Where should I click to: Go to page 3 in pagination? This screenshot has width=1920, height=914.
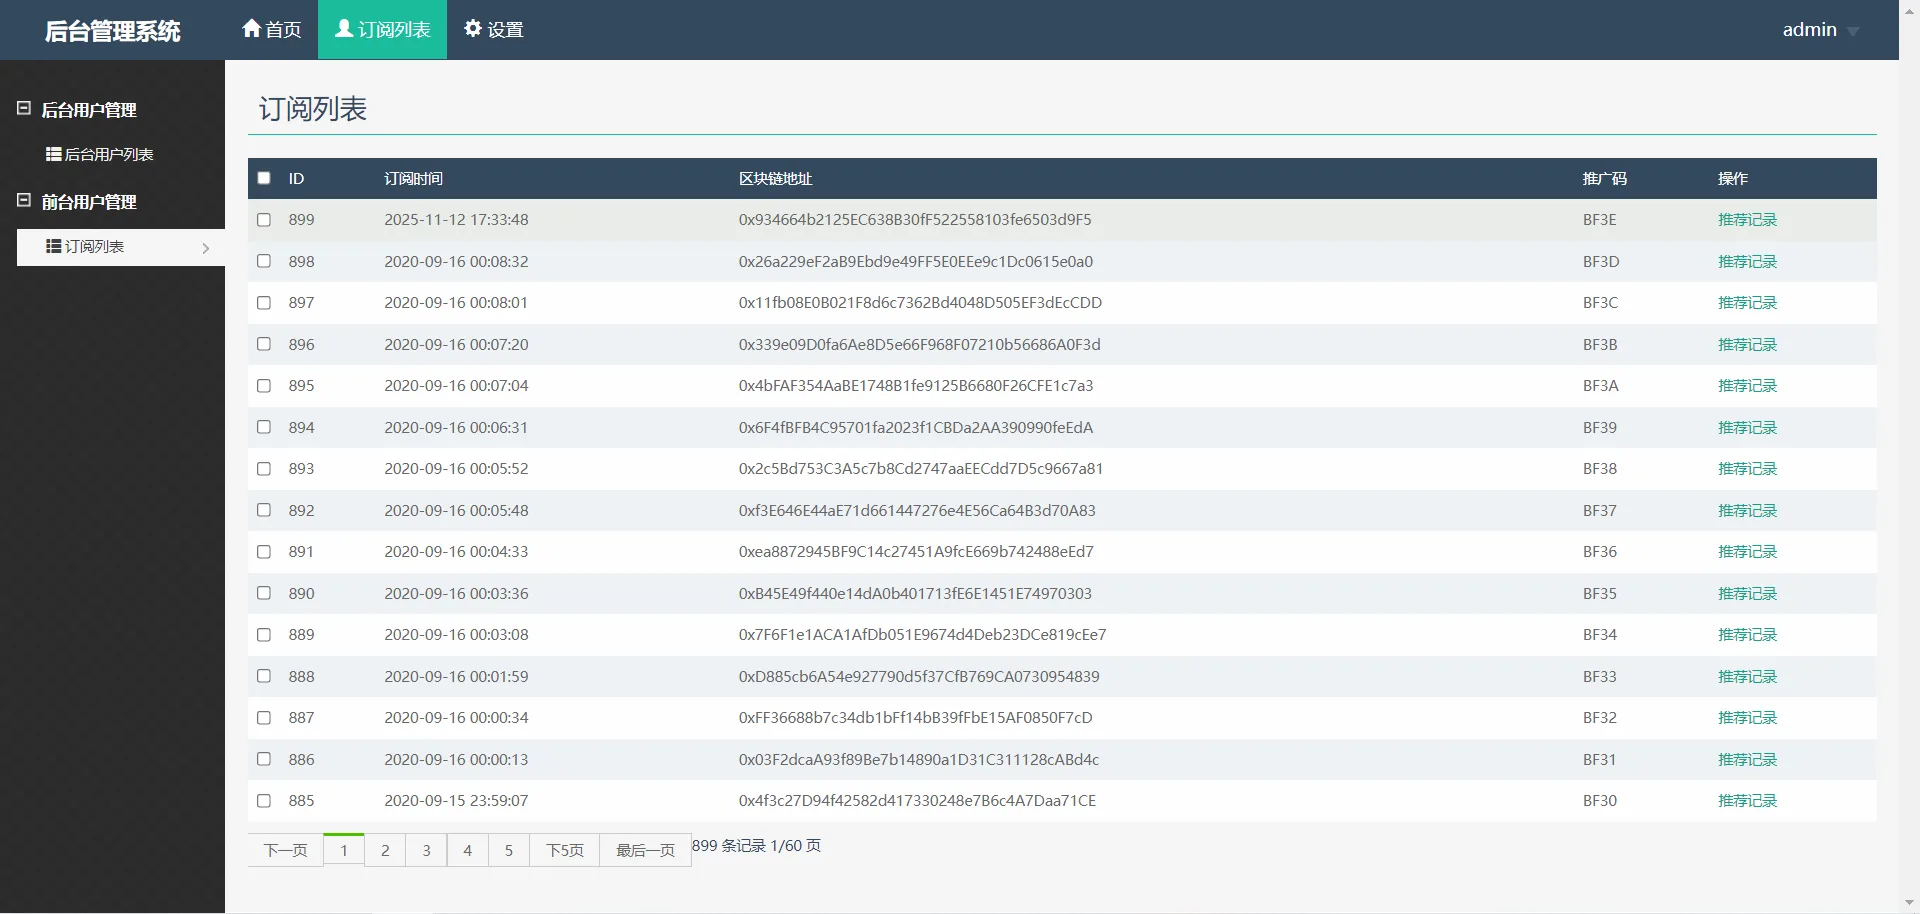(426, 850)
